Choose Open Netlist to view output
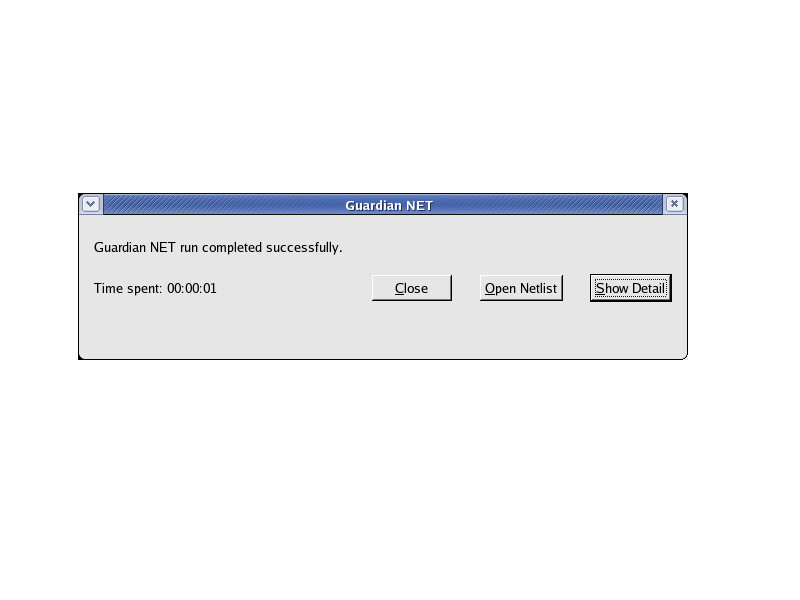800x600 pixels. point(521,288)
